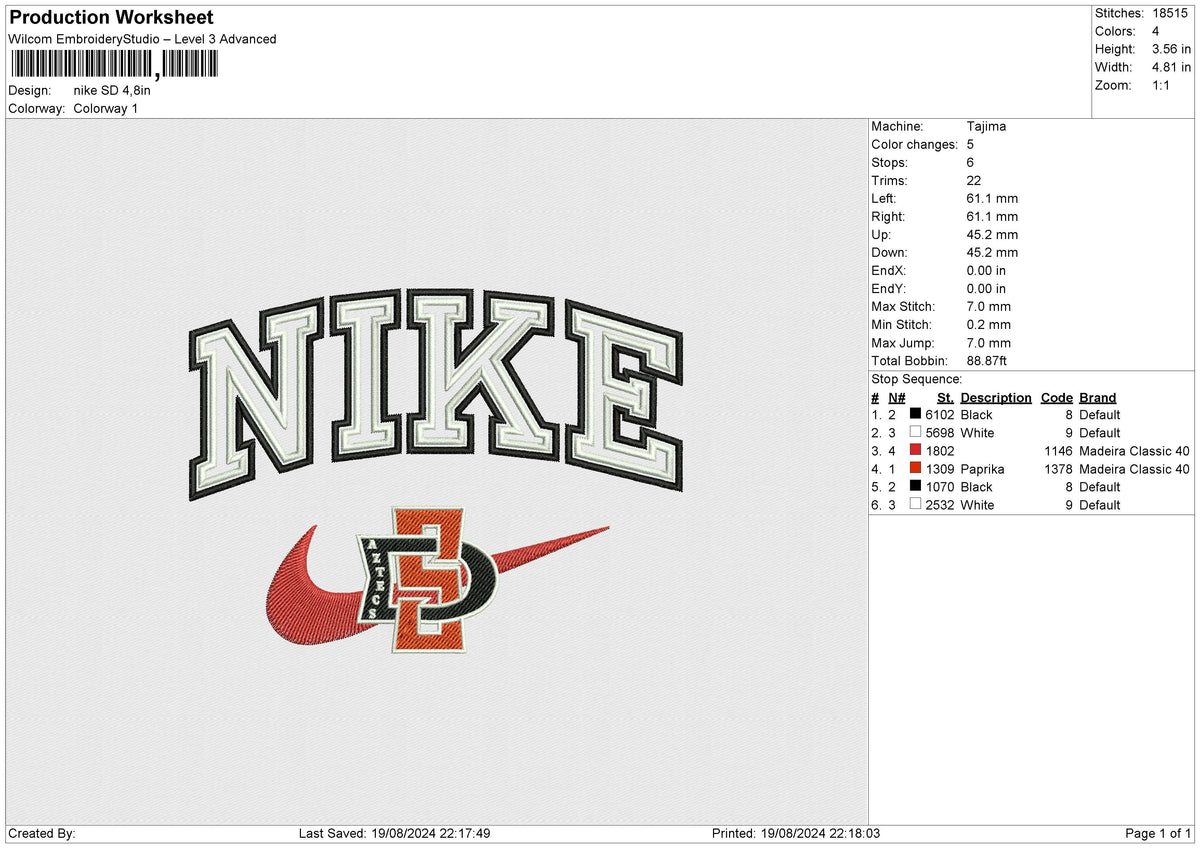Click the "EndX:" label
The height and width of the screenshot is (848, 1200).
tap(890, 271)
